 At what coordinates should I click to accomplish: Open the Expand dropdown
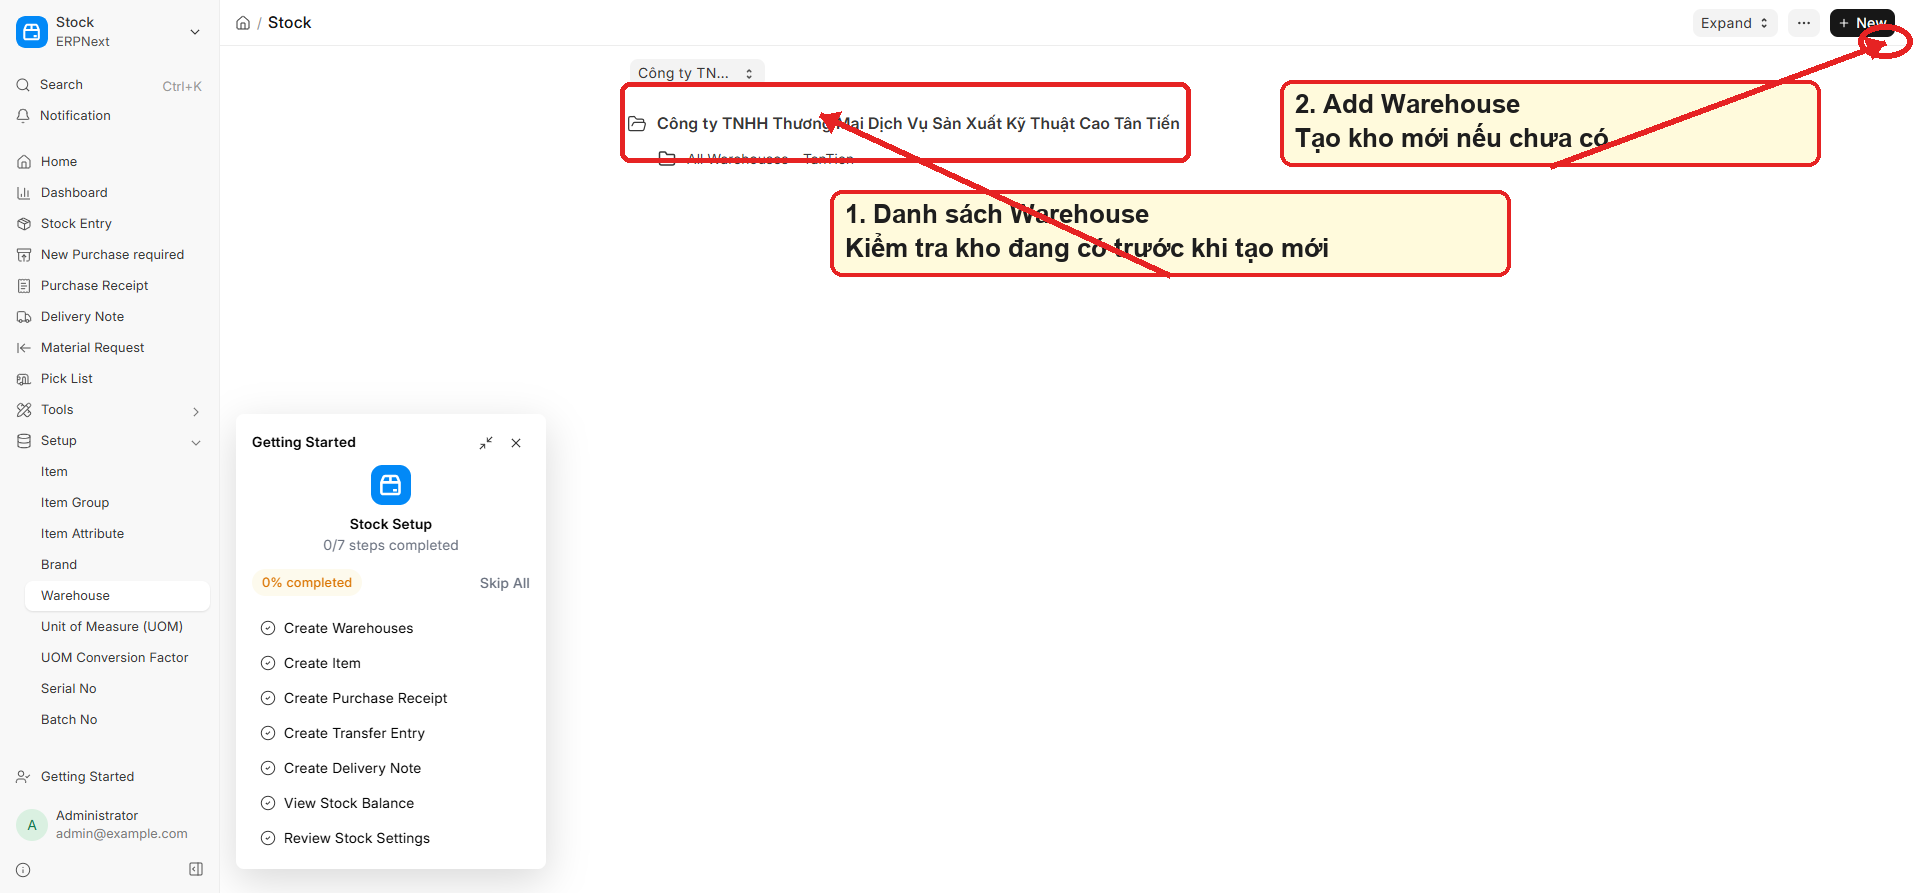[1735, 23]
